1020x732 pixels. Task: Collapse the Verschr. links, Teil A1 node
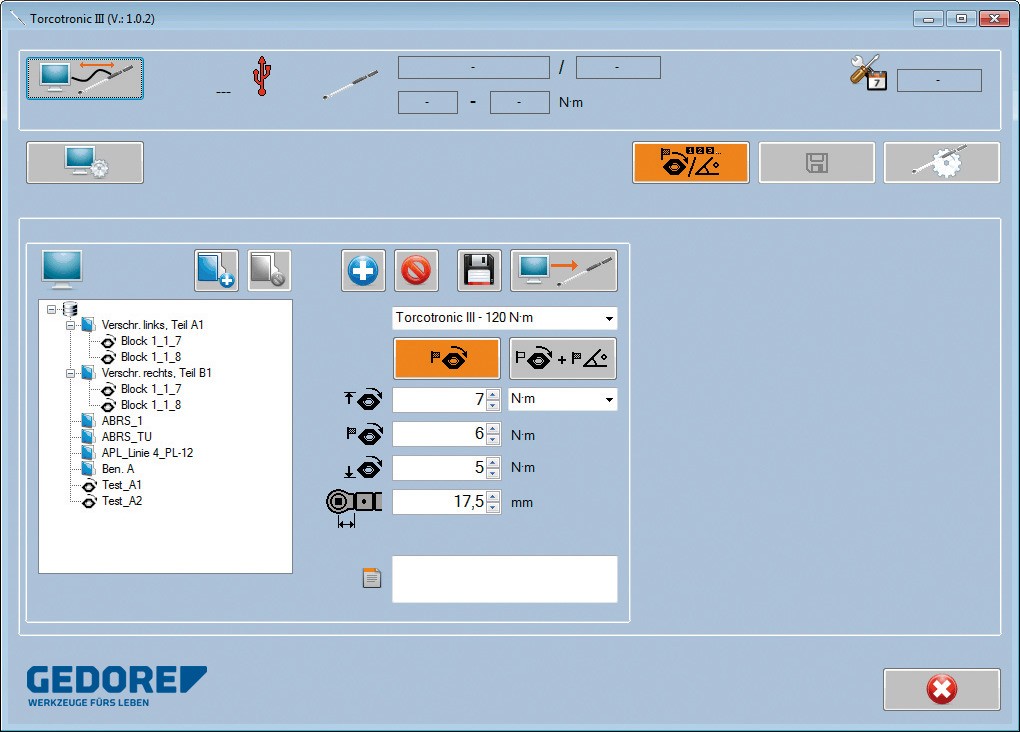tap(71, 325)
